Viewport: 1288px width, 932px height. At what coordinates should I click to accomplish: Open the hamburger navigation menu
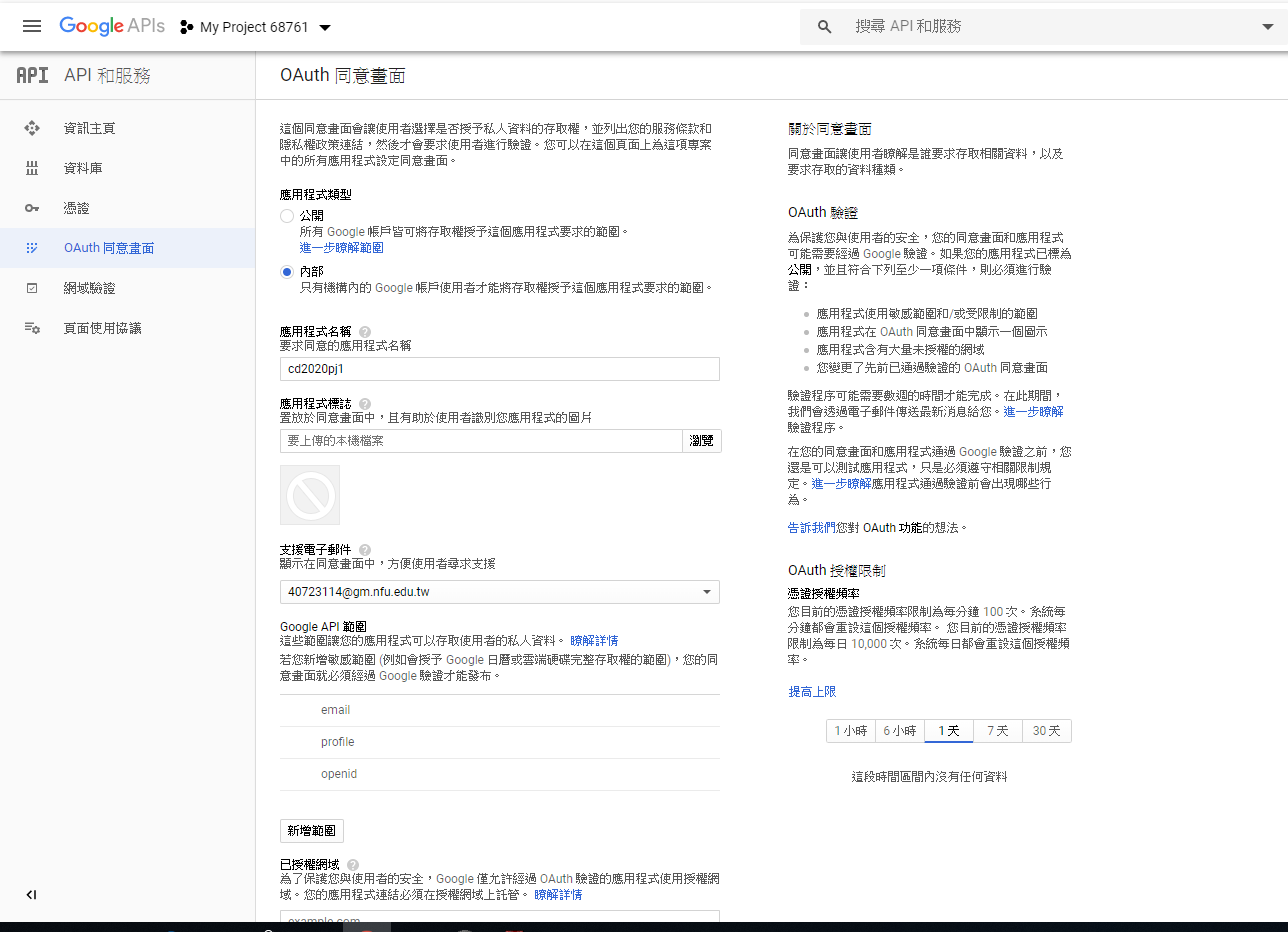point(32,27)
